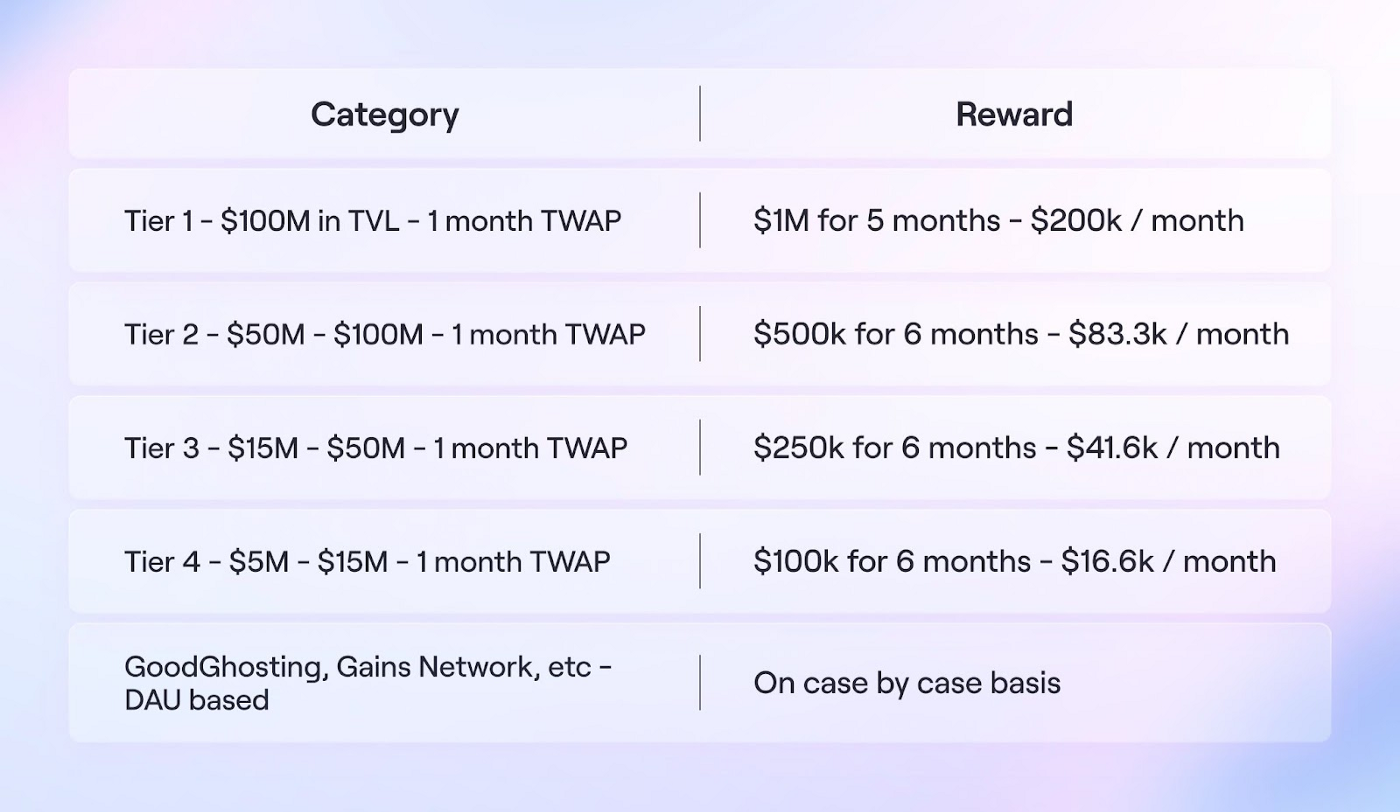Click the On case by case basis cell
Viewport: 1400px width, 812px height.
(x=907, y=683)
